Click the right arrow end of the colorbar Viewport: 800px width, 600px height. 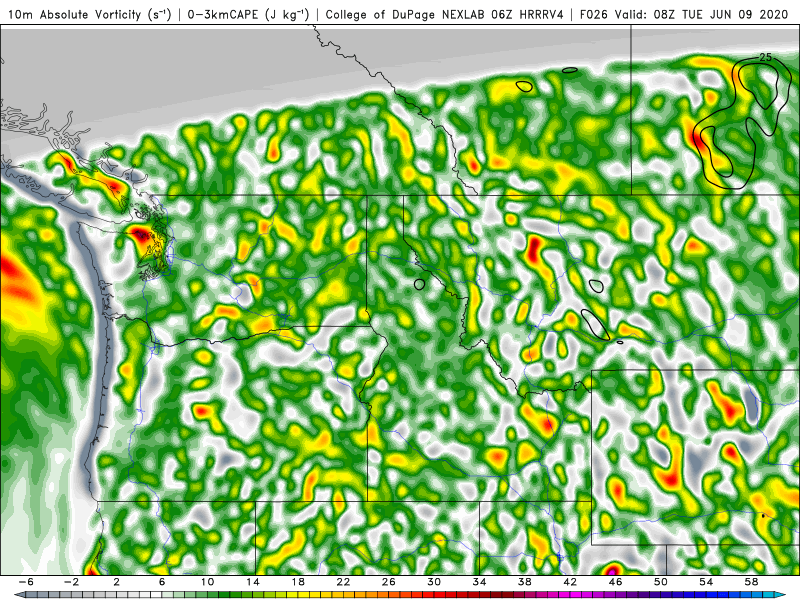[x=781, y=595]
